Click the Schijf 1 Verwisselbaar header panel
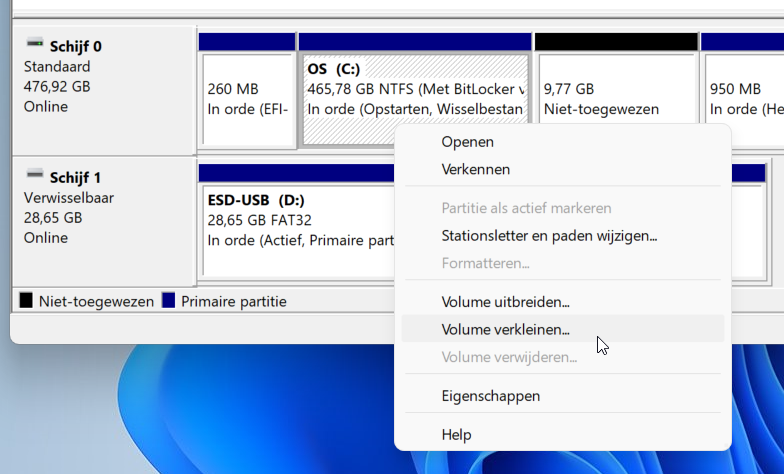 pos(104,222)
